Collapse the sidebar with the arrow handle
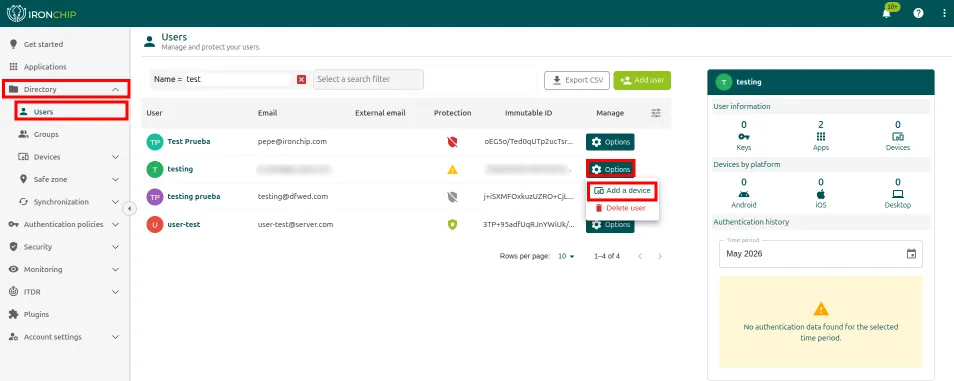954x381 pixels. [130, 209]
